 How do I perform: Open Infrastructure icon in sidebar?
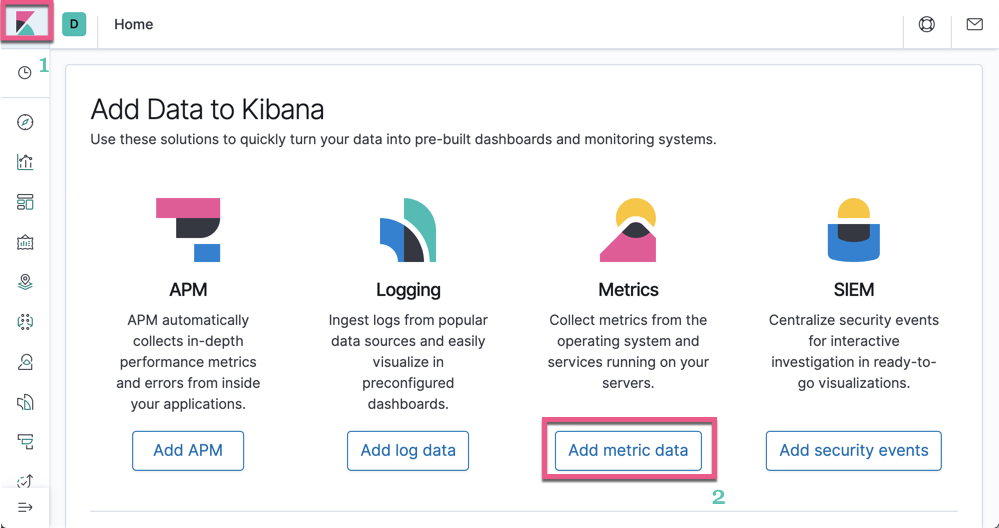[25, 362]
